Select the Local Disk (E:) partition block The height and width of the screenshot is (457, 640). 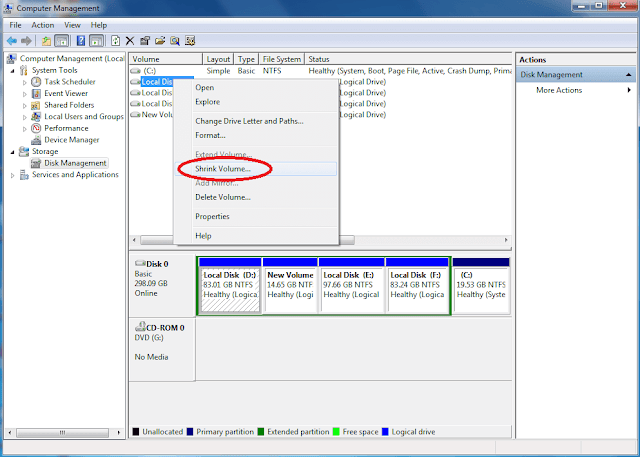[351, 286]
